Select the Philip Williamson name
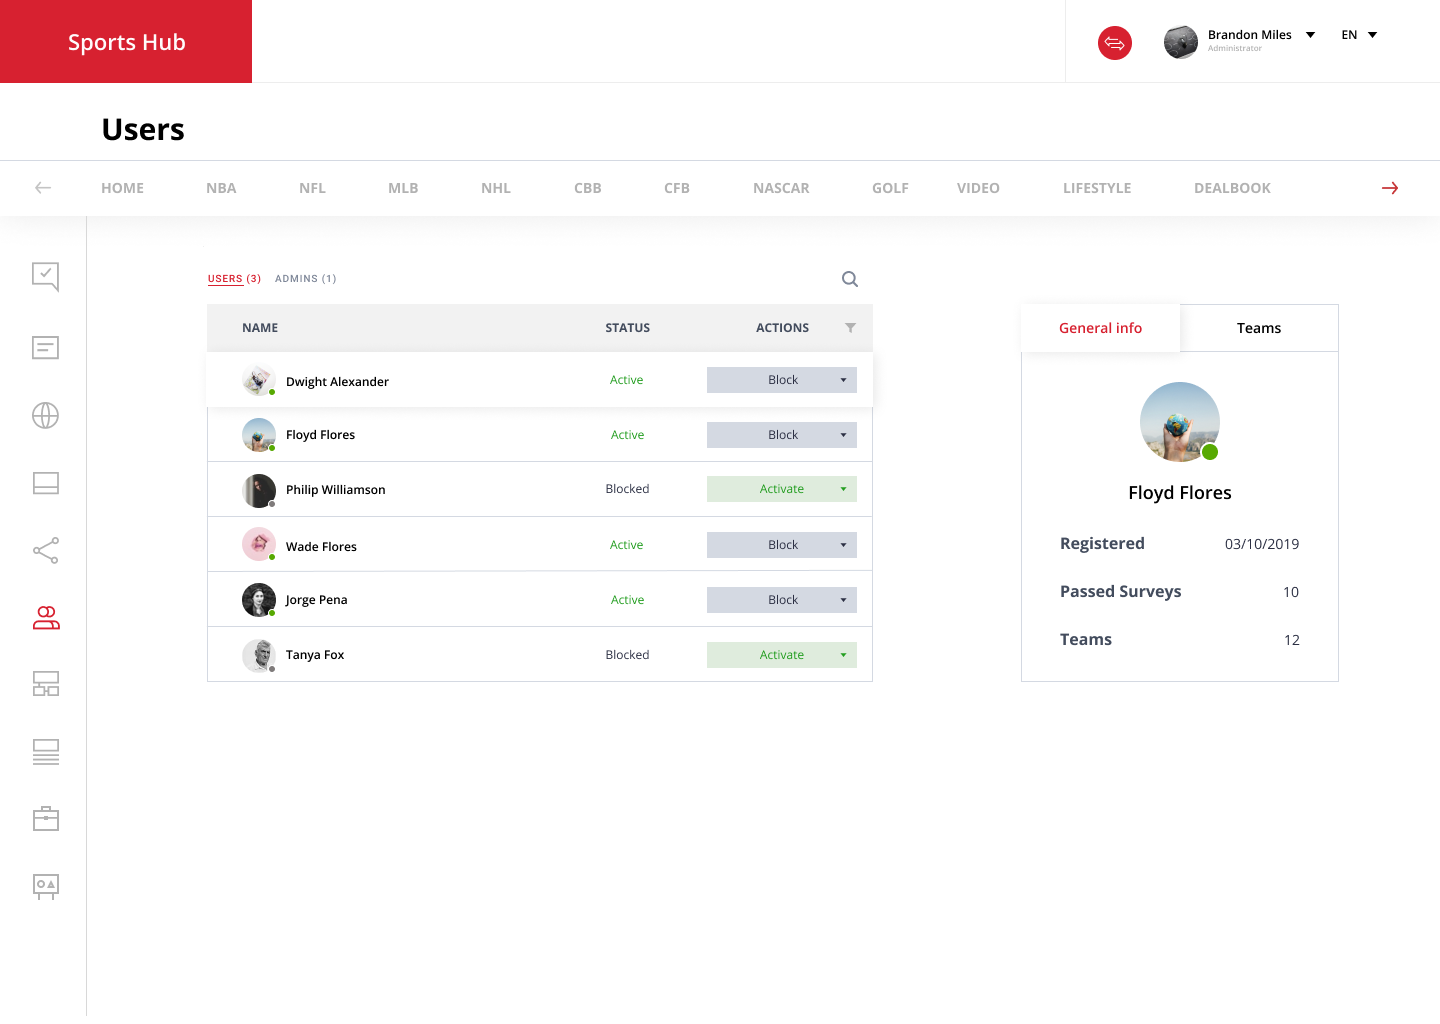This screenshot has height=1024, width=1440. [x=335, y=490]
